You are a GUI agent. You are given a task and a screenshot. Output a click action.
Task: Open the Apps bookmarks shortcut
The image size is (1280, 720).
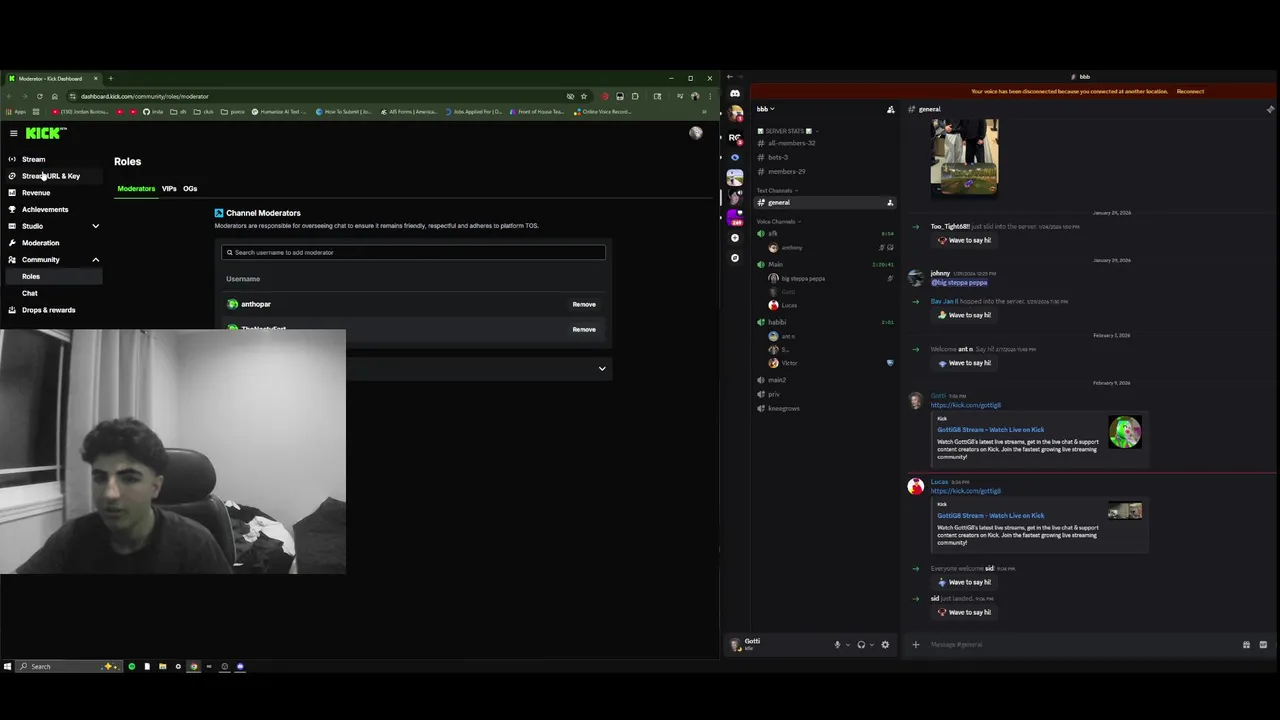pyautogui.click(x=16, y=112)
